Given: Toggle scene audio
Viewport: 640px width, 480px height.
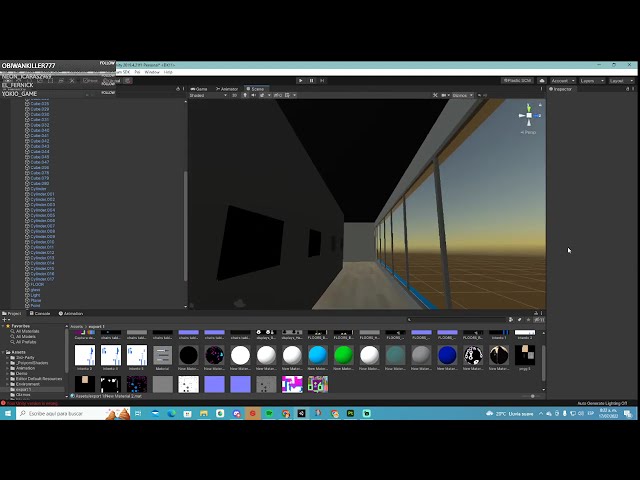Looking at the screenshot, I should tap(253, 96).
